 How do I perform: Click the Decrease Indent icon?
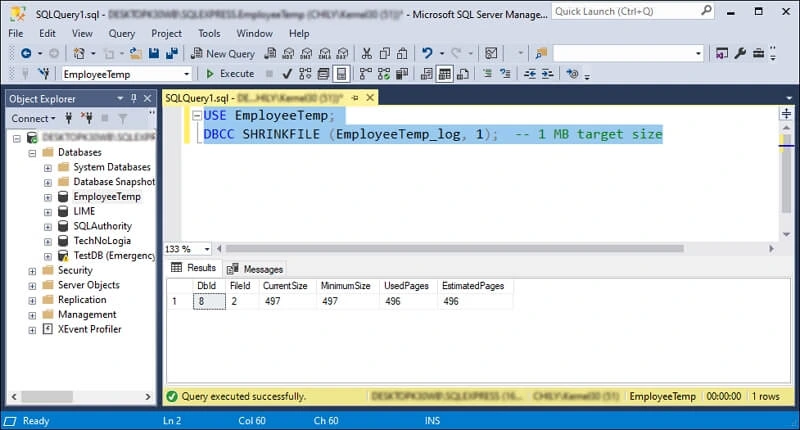pyautogui.click(x=530, y=74)
